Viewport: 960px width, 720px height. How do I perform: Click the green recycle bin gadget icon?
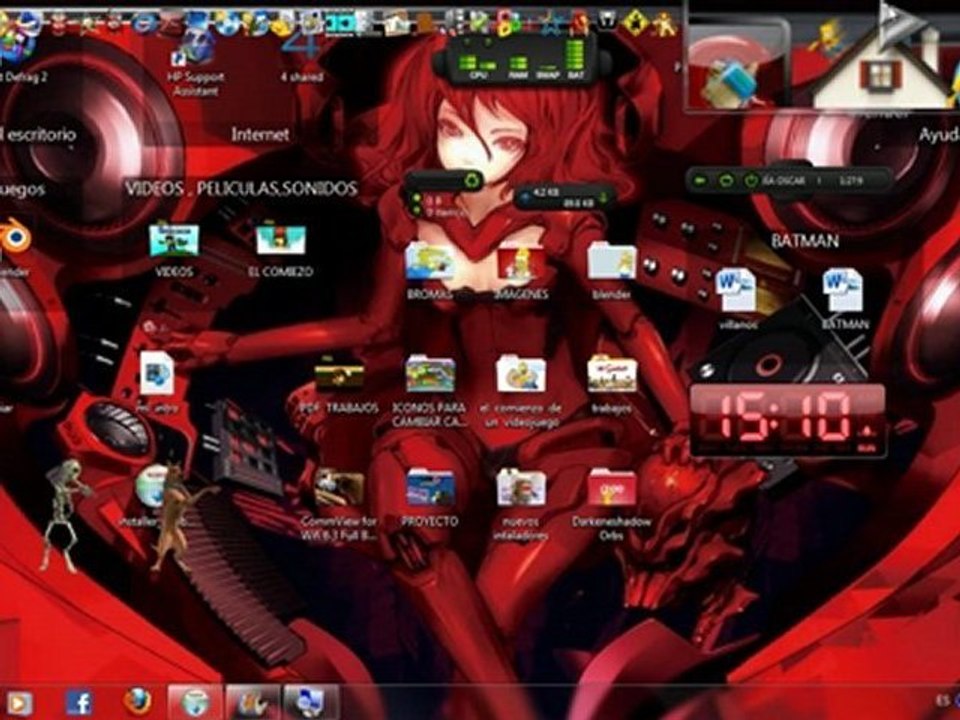pos(472,180)
